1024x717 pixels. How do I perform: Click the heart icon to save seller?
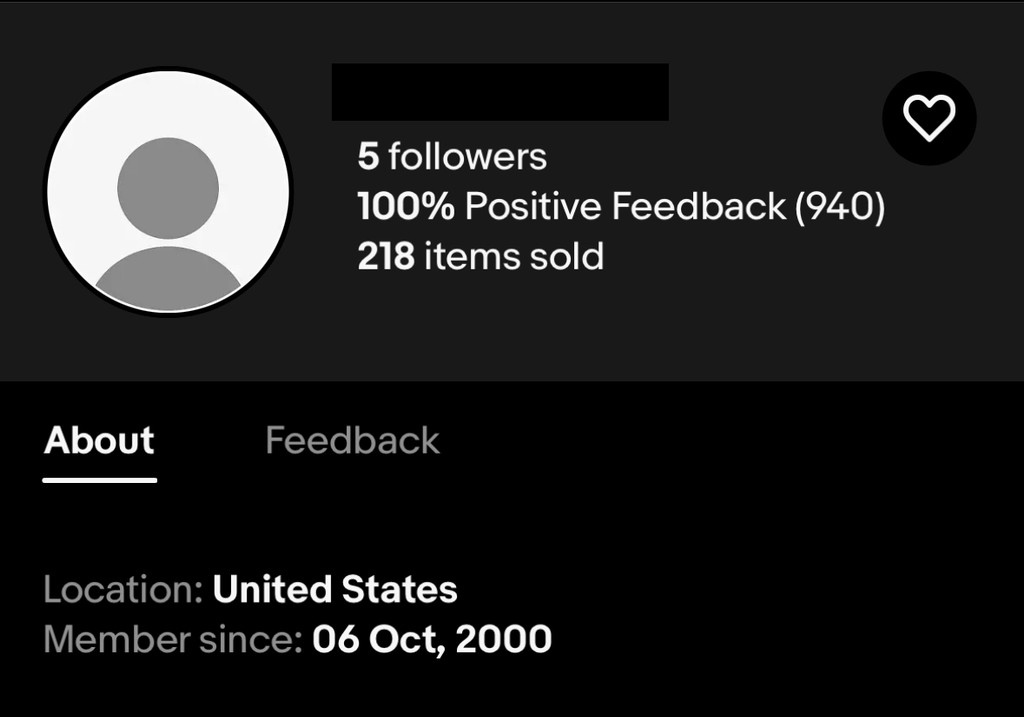tap(929, 119)
